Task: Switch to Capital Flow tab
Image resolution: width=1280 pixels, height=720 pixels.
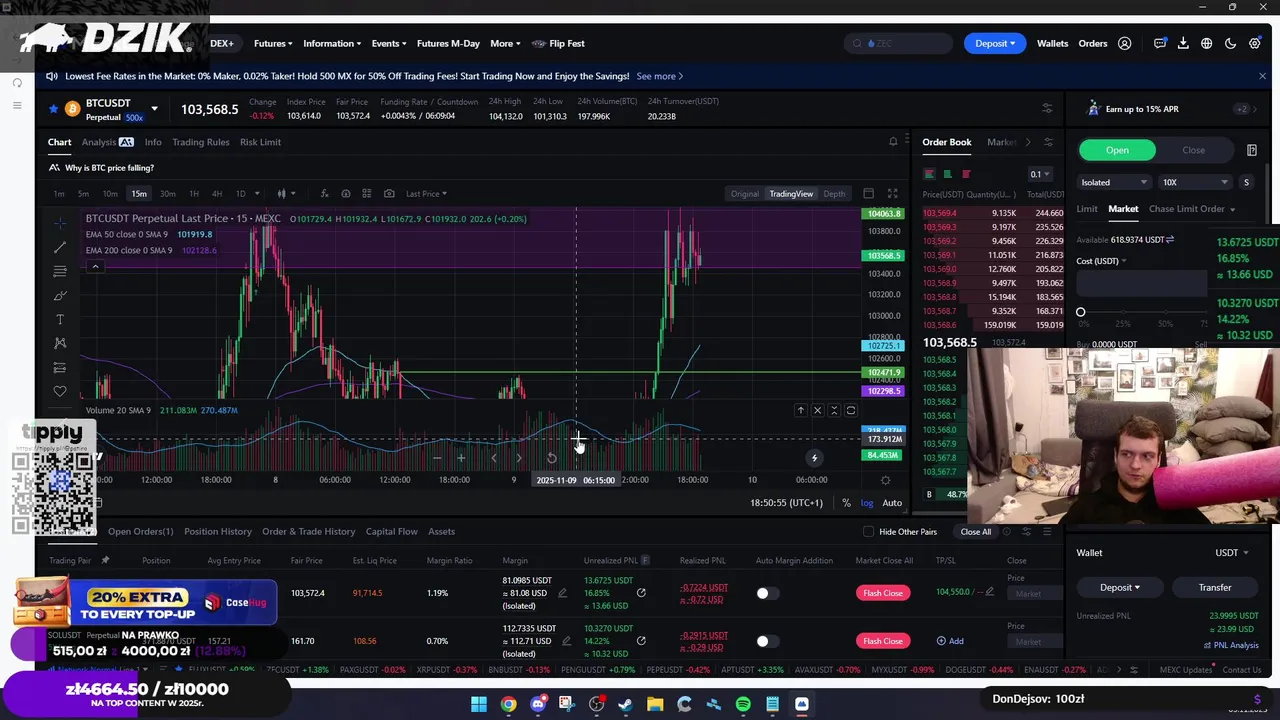Action: [x=391, y=532]
